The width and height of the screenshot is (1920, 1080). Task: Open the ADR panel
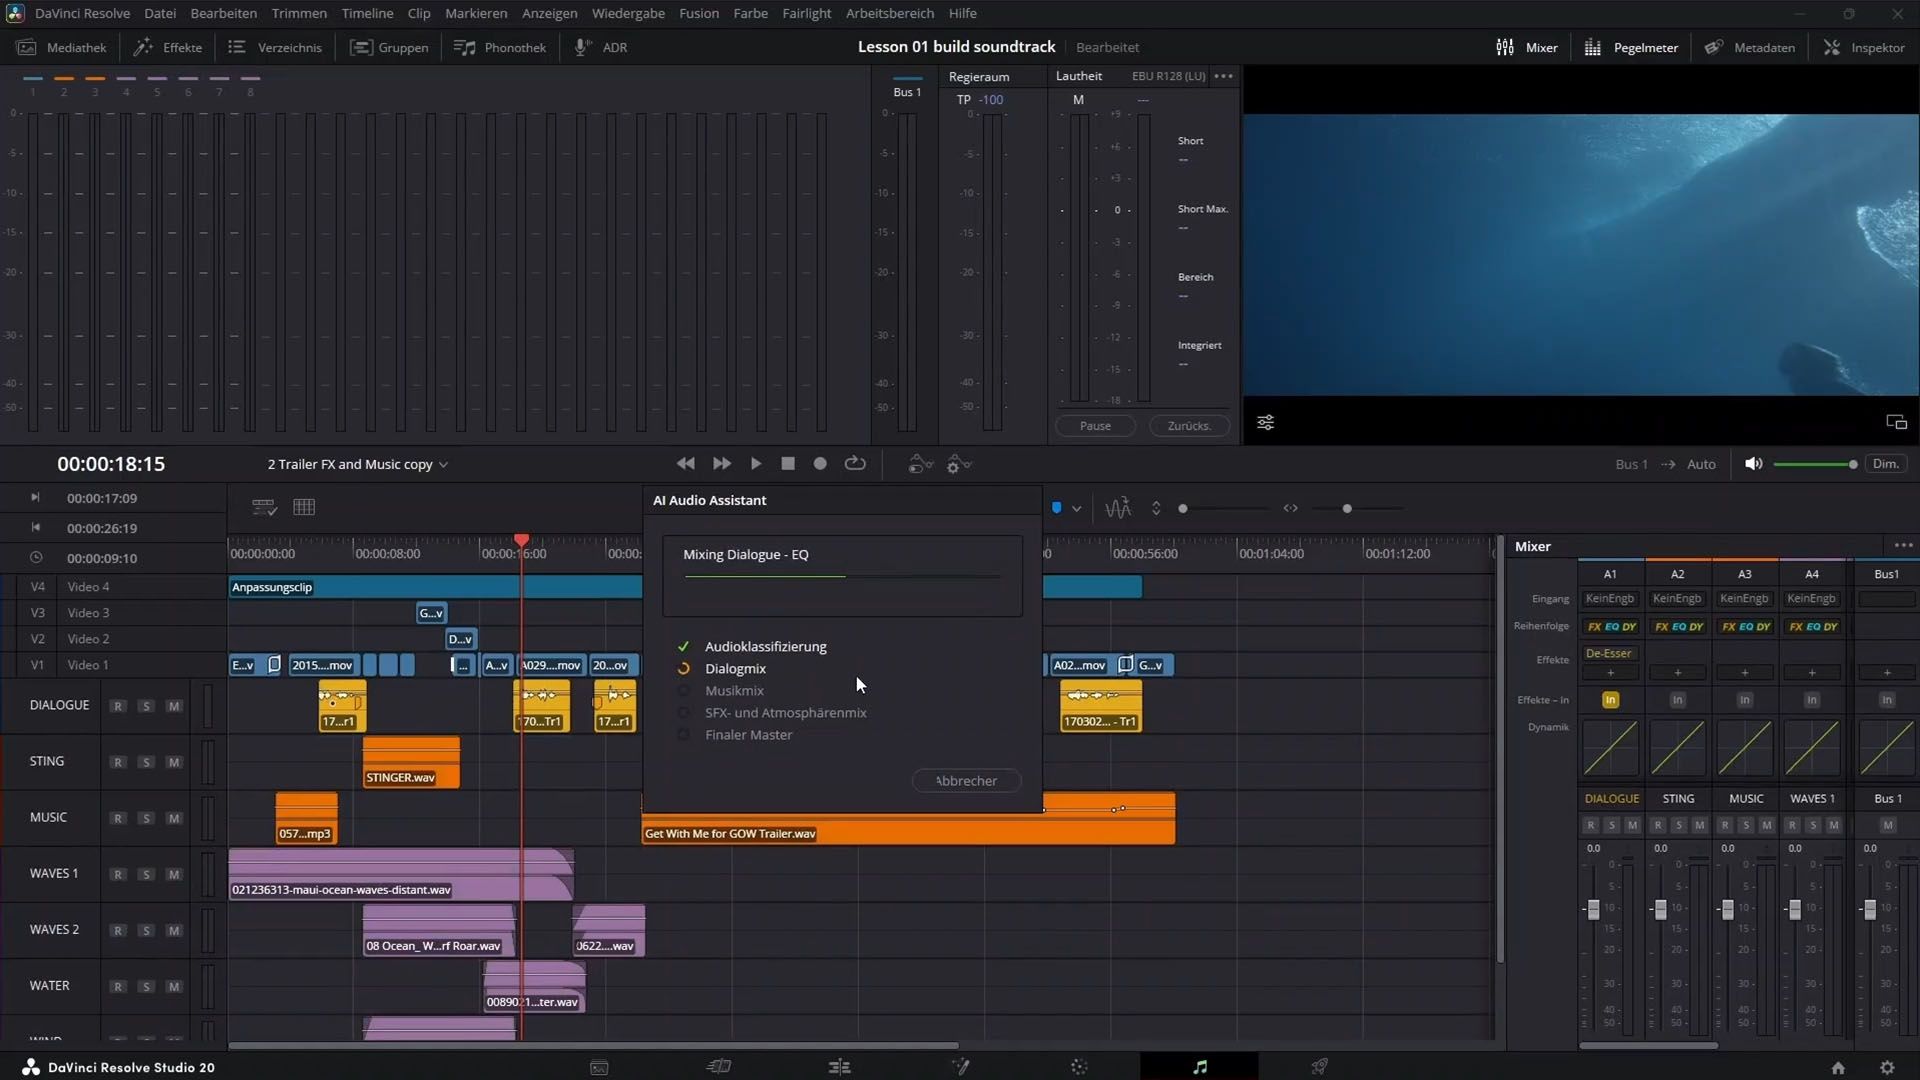click(602, 47)
